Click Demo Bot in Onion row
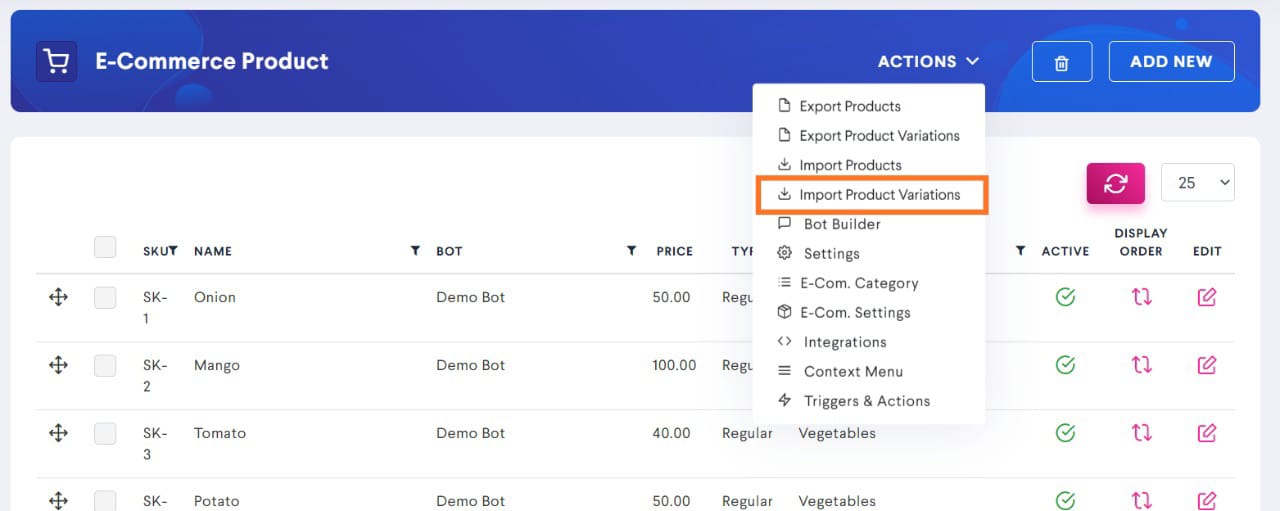 pos(471,297)
